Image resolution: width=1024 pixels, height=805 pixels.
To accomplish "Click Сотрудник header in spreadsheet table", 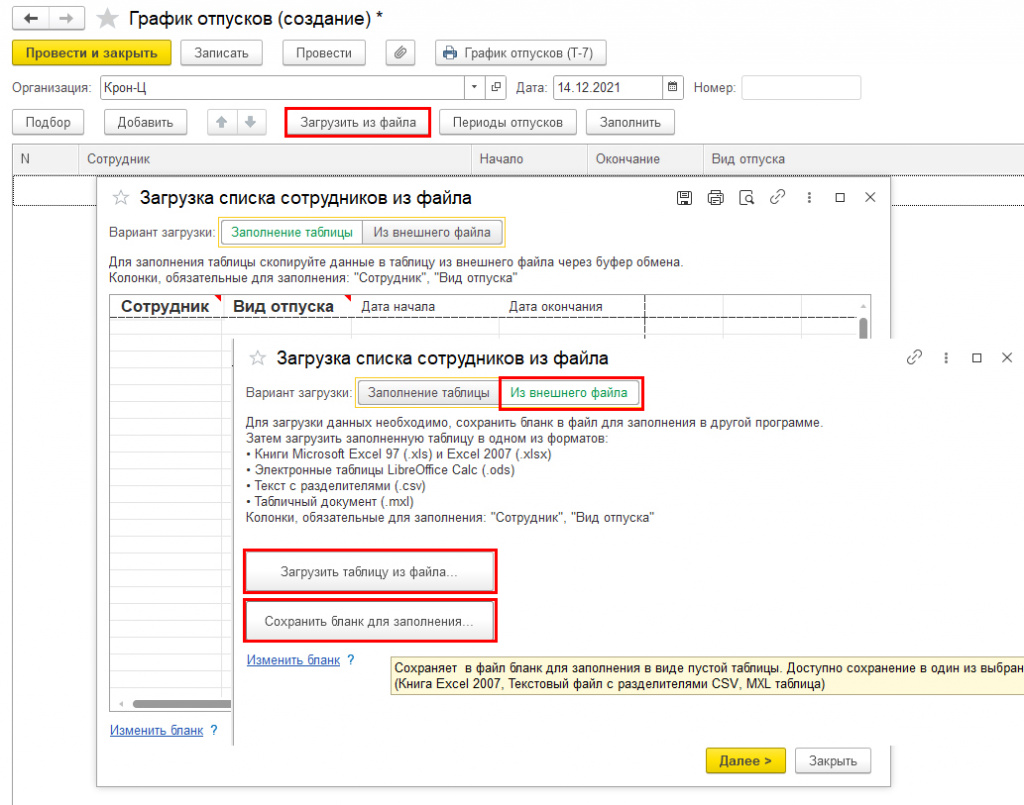I will 165,306.
